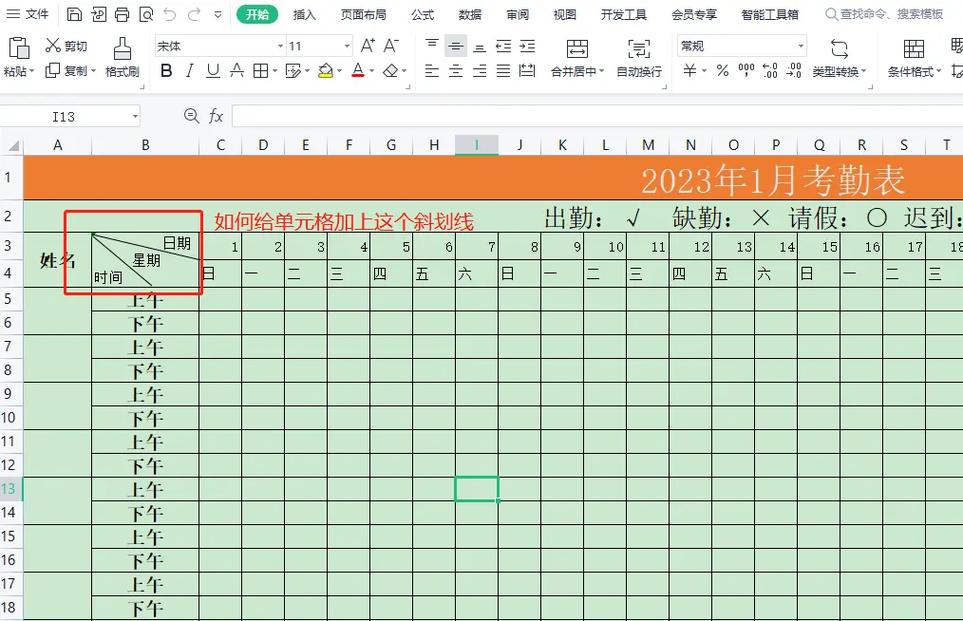
Task: Expand the Copy options arrow
Action: [x=93, y=72]
